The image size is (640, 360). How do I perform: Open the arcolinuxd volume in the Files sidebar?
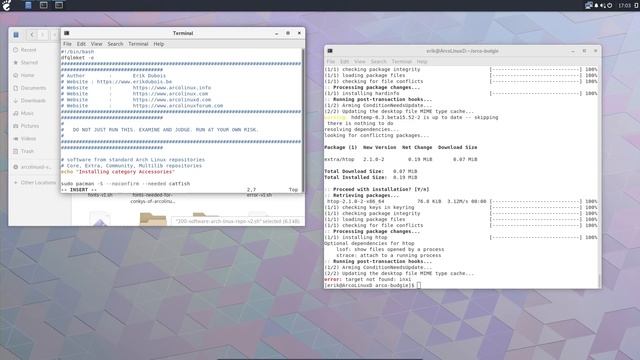(x=35, y=167)
